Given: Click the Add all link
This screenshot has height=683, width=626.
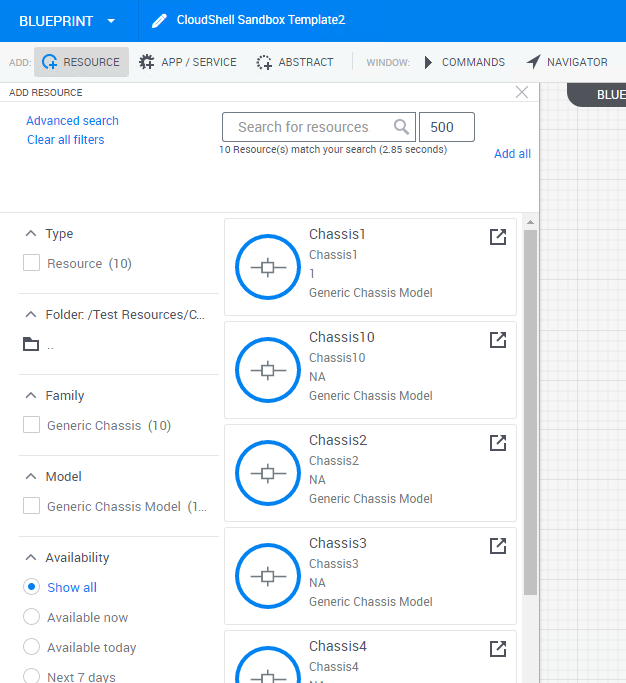Looking at the screenshot, I should pos(512,154).
